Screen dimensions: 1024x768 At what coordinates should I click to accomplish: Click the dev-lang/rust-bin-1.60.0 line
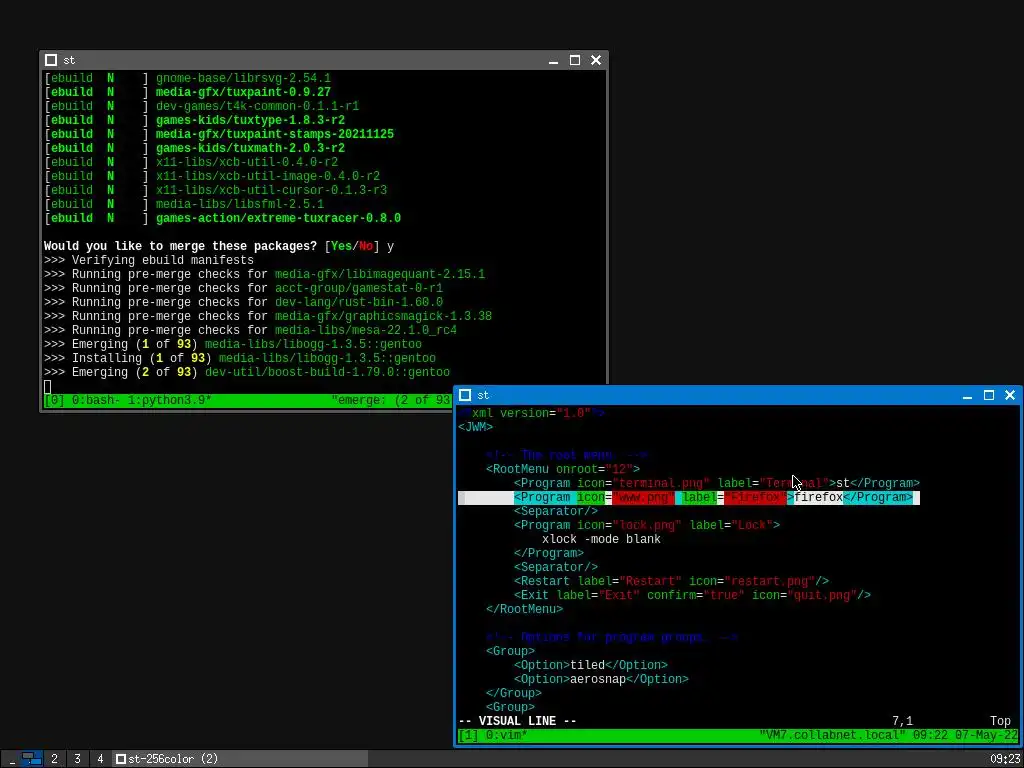244,302
